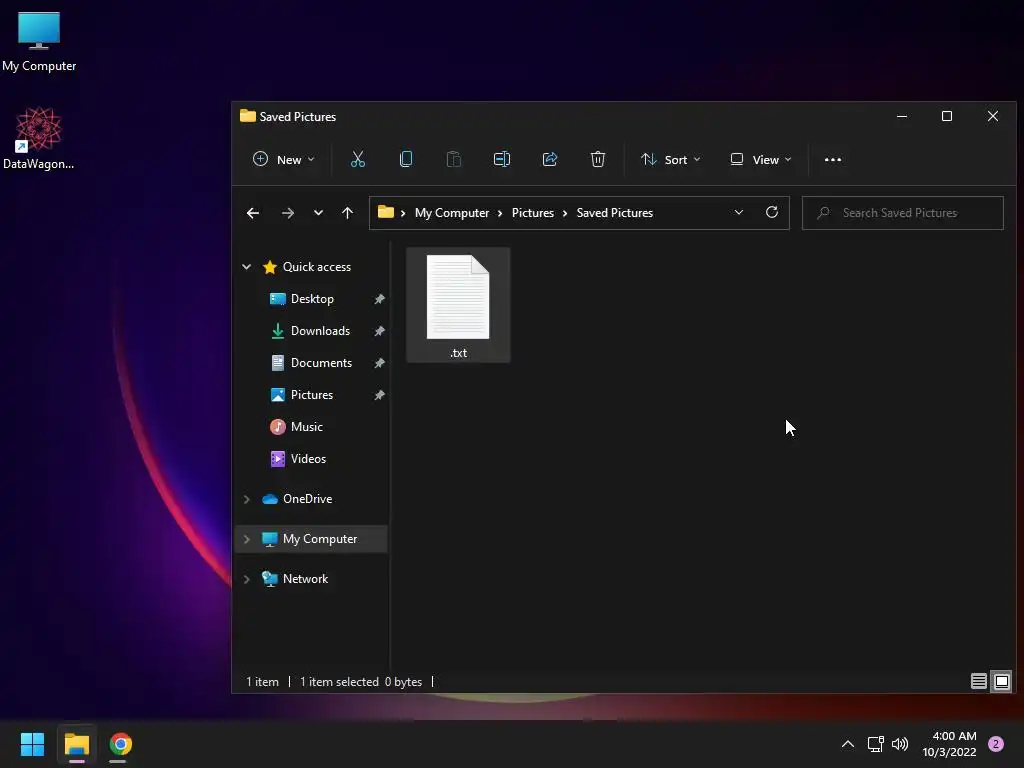The width and height of the screenshot is (1024, 768).
Task: Go up one folder level arrow
Action: (x=347, y=213)
